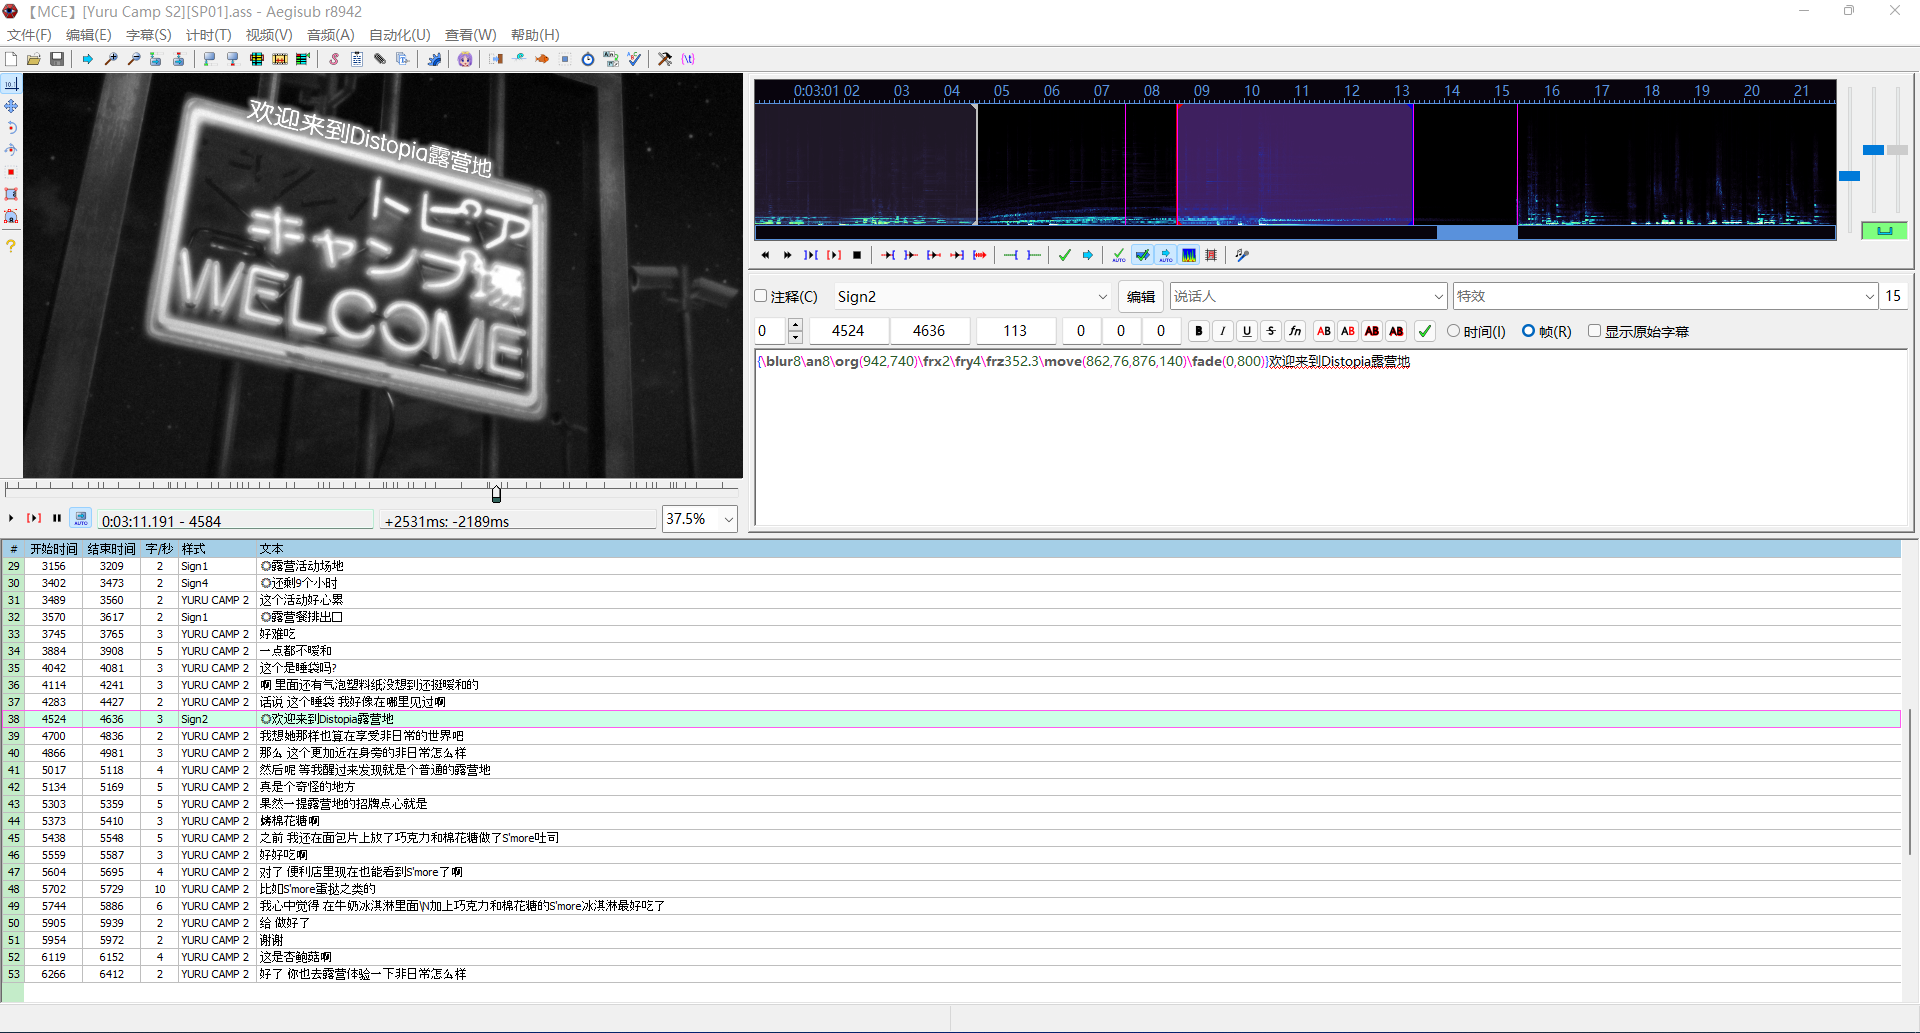This screenshot has height=1033, width=1920.
Task: Apply italic with I button
Action: click(x=1222, y=331)
